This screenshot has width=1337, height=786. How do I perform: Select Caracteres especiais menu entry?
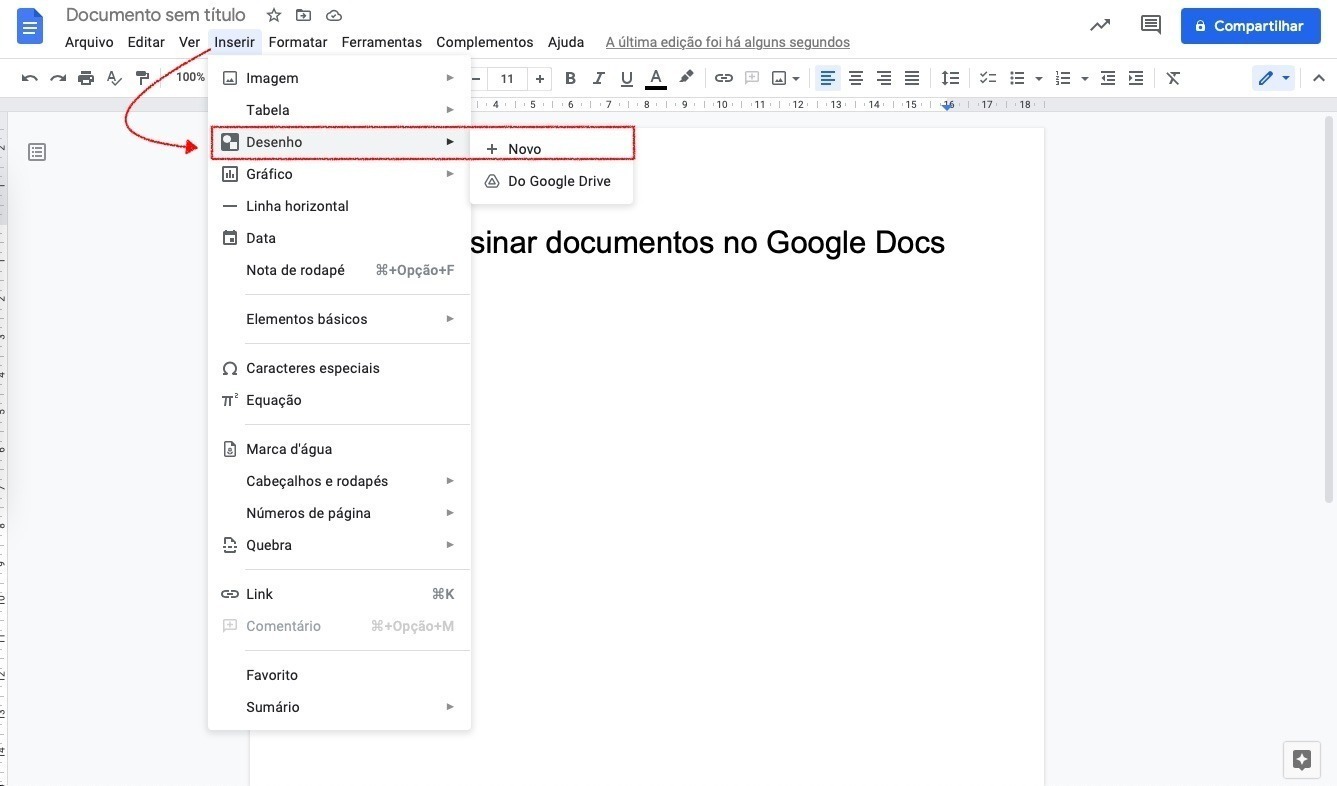point(339,368)
